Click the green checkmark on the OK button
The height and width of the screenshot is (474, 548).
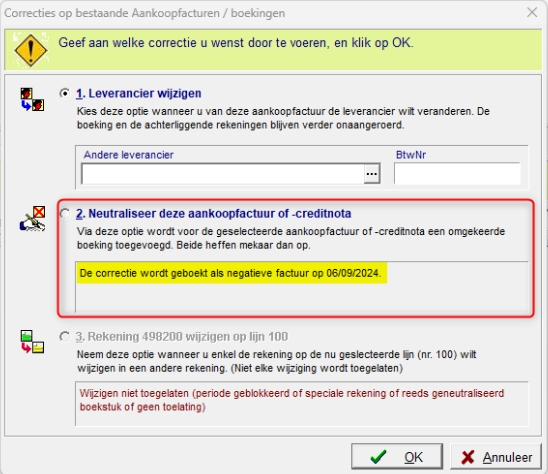pos(378,457)
